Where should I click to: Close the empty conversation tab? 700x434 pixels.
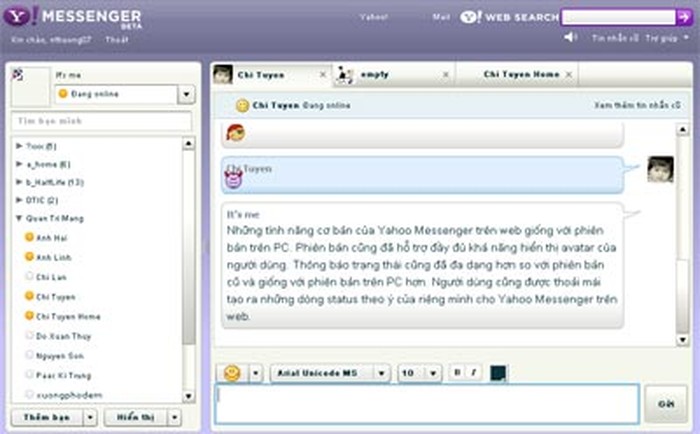coord(446,75)
